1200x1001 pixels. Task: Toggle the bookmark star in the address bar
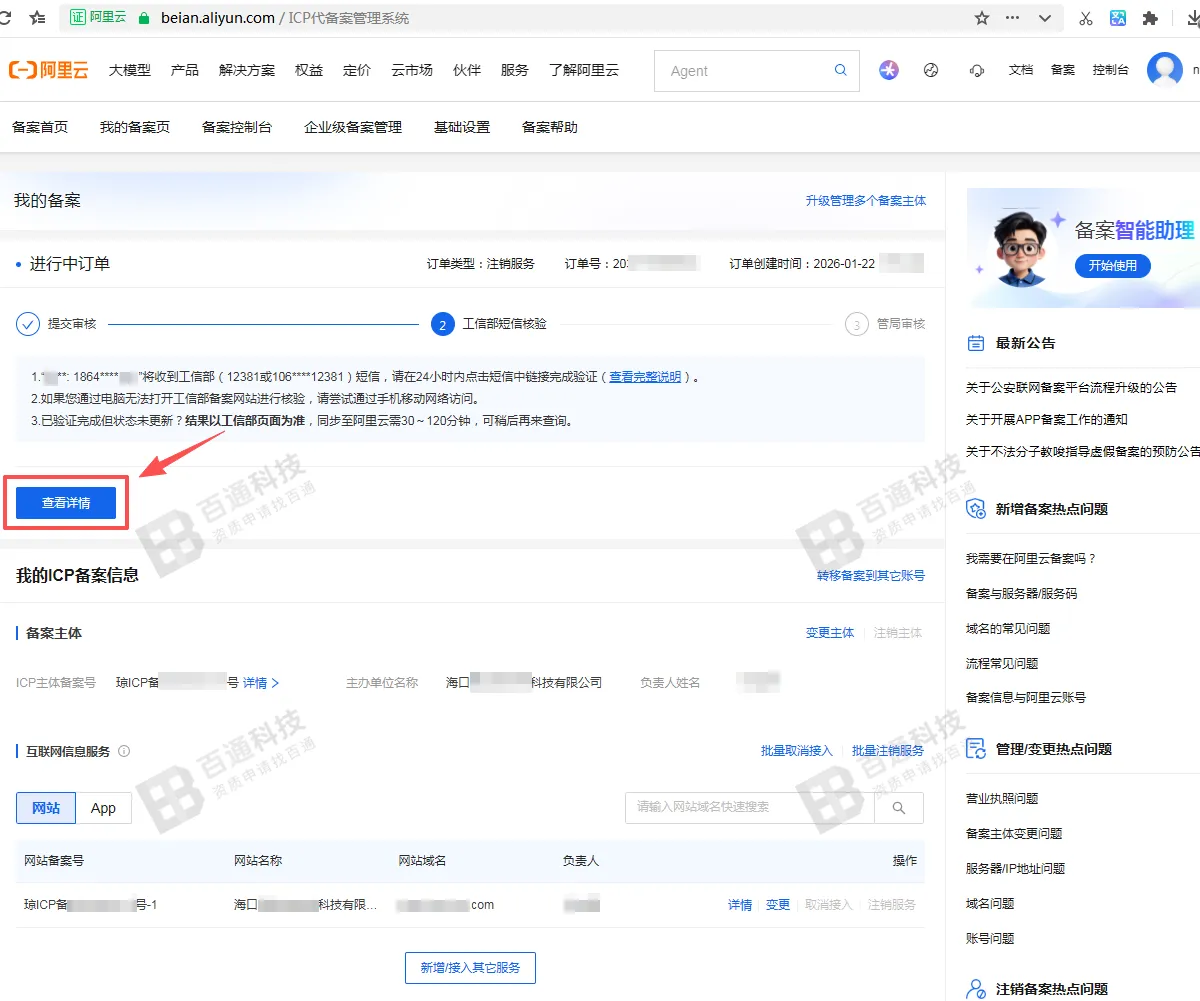point(983,17)
